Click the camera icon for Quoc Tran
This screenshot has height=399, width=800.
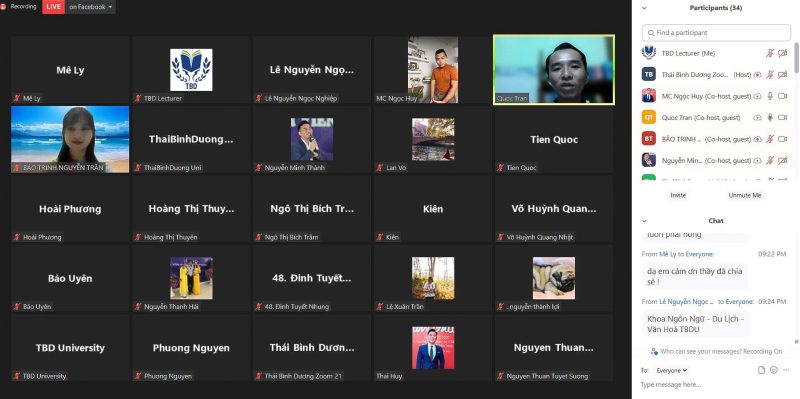(x=782, y=117)
